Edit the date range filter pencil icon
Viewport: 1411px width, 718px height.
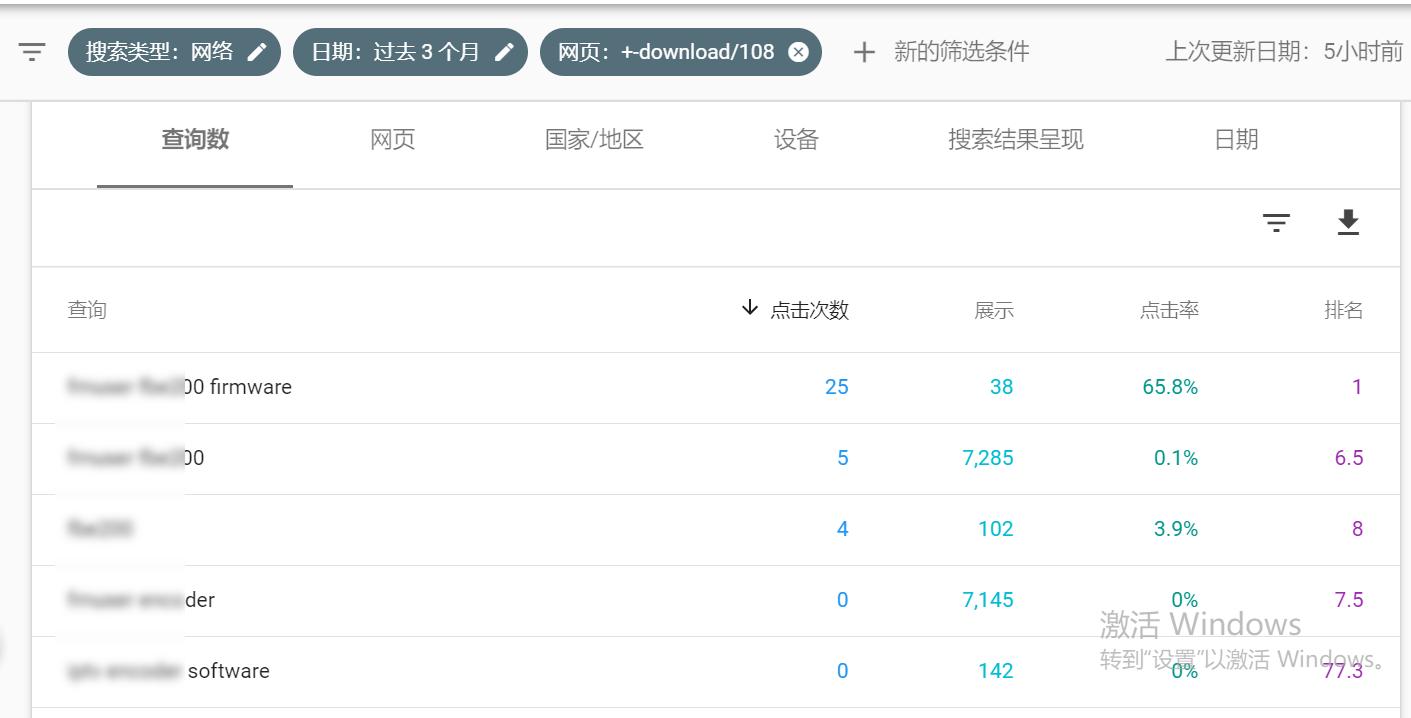[x=504, y=52]
